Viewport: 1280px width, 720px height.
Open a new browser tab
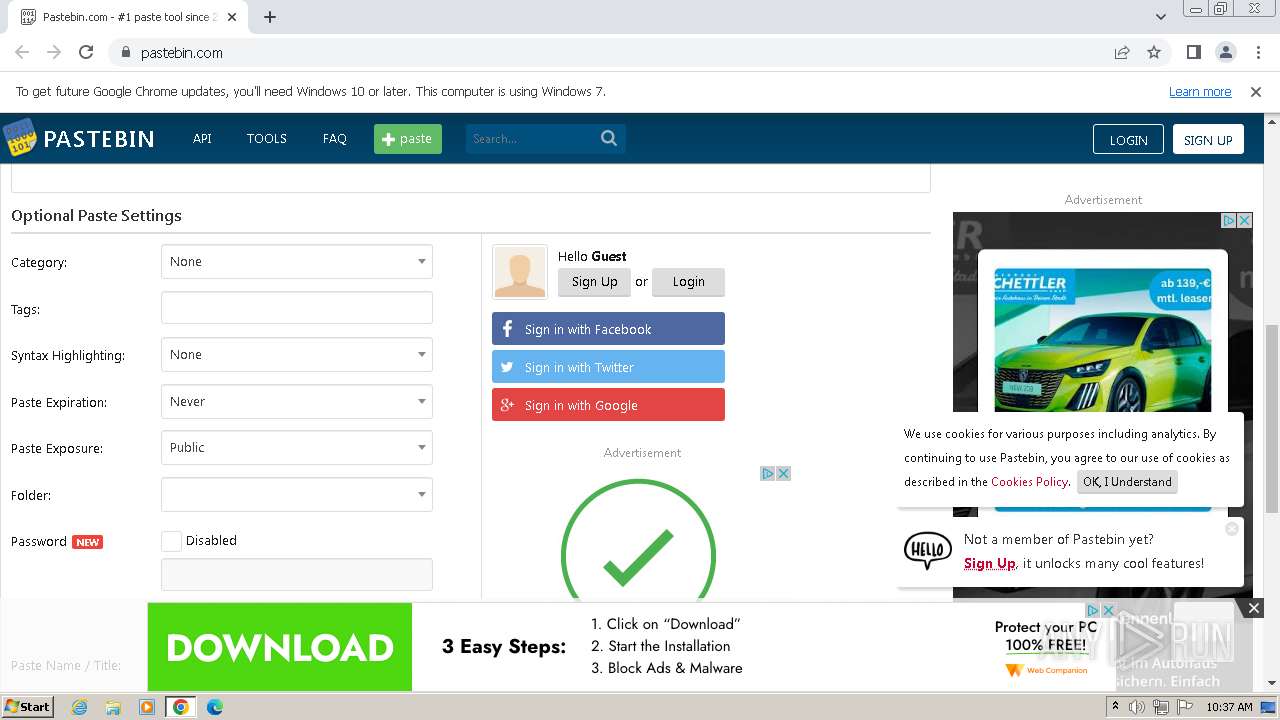click(x=270, y=17)
